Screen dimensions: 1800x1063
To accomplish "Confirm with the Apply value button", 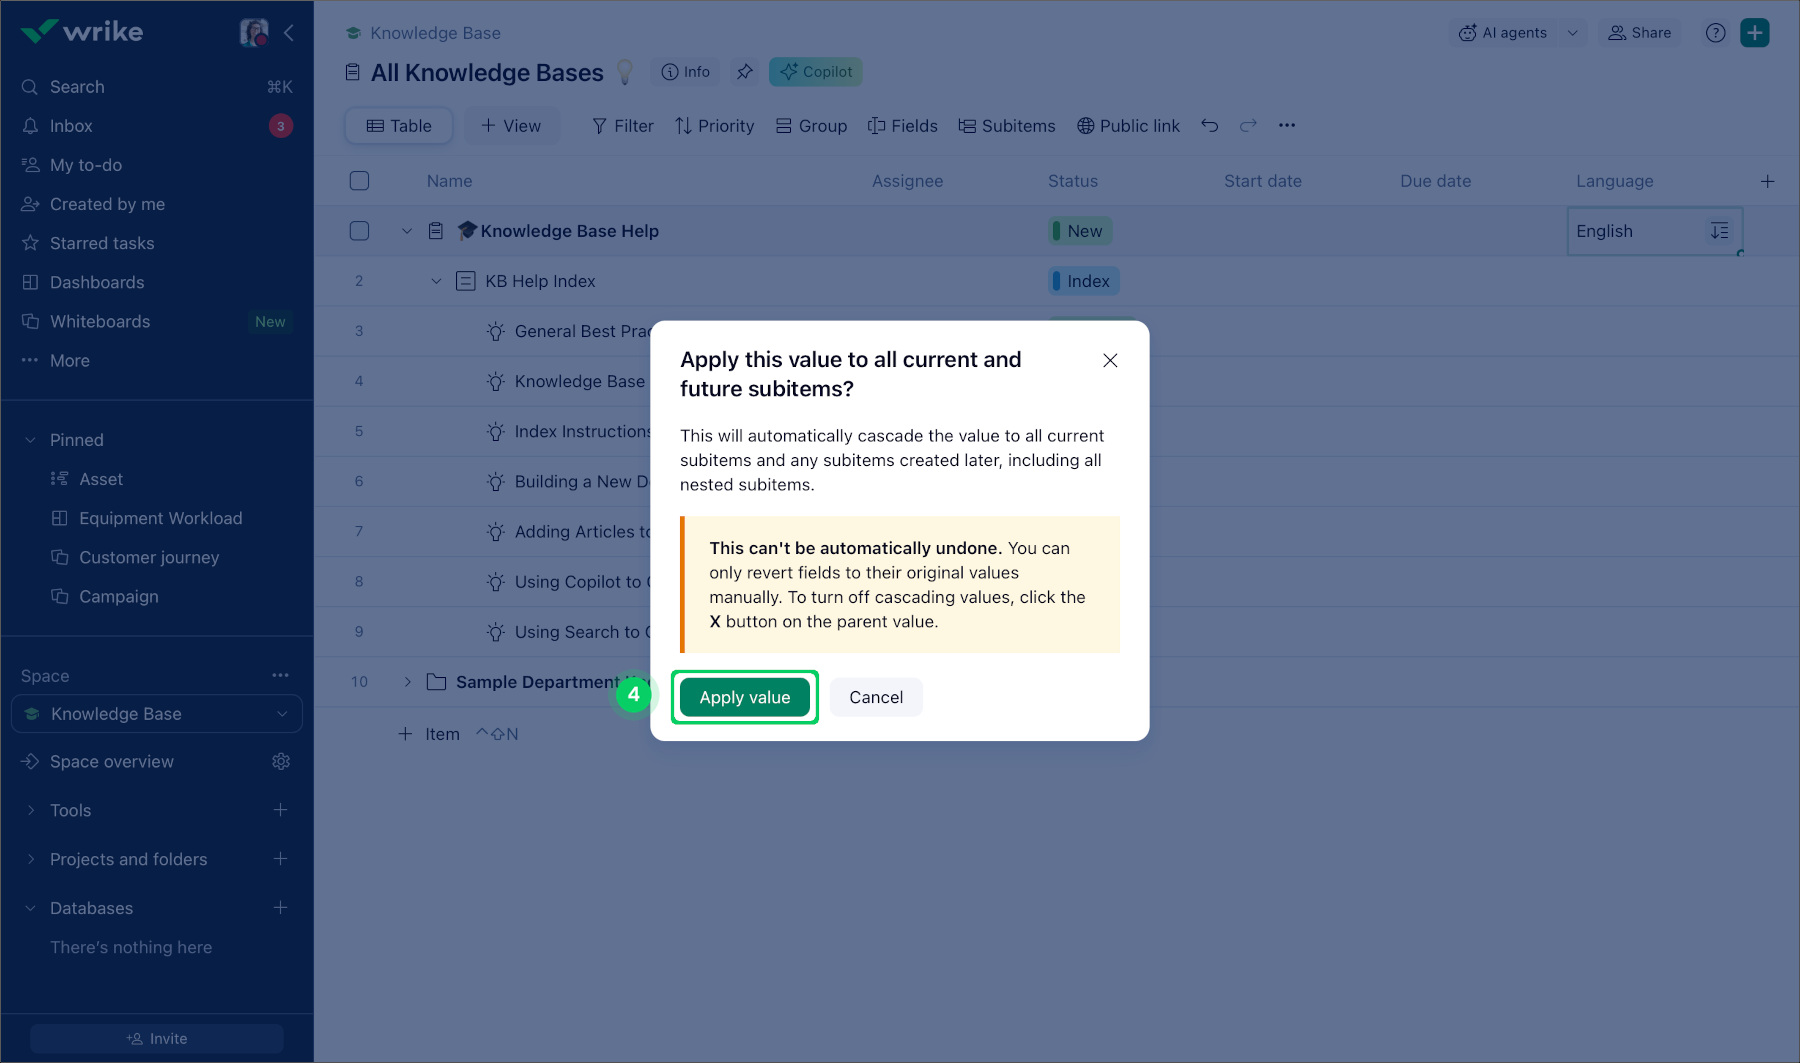I will (x=745, y=697).
